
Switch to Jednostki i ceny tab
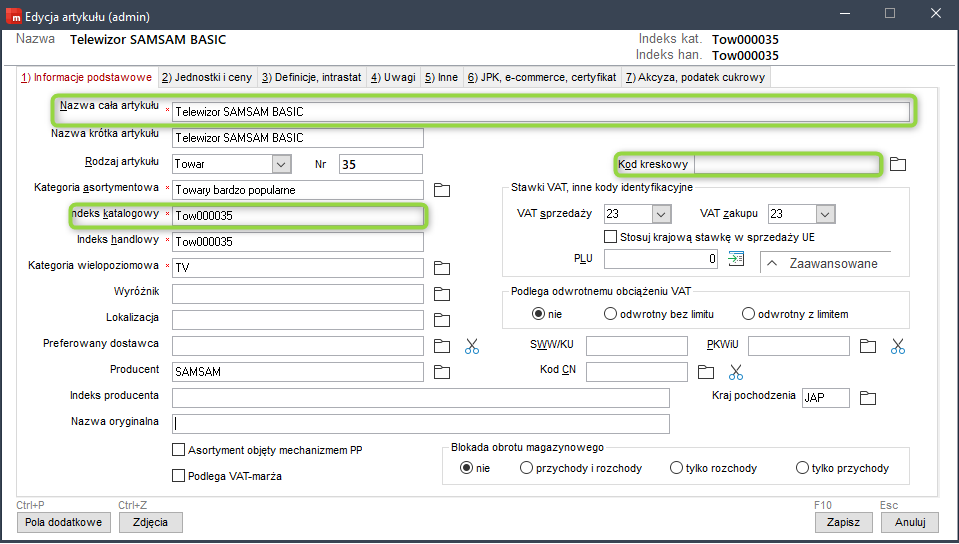coord(207,77)
